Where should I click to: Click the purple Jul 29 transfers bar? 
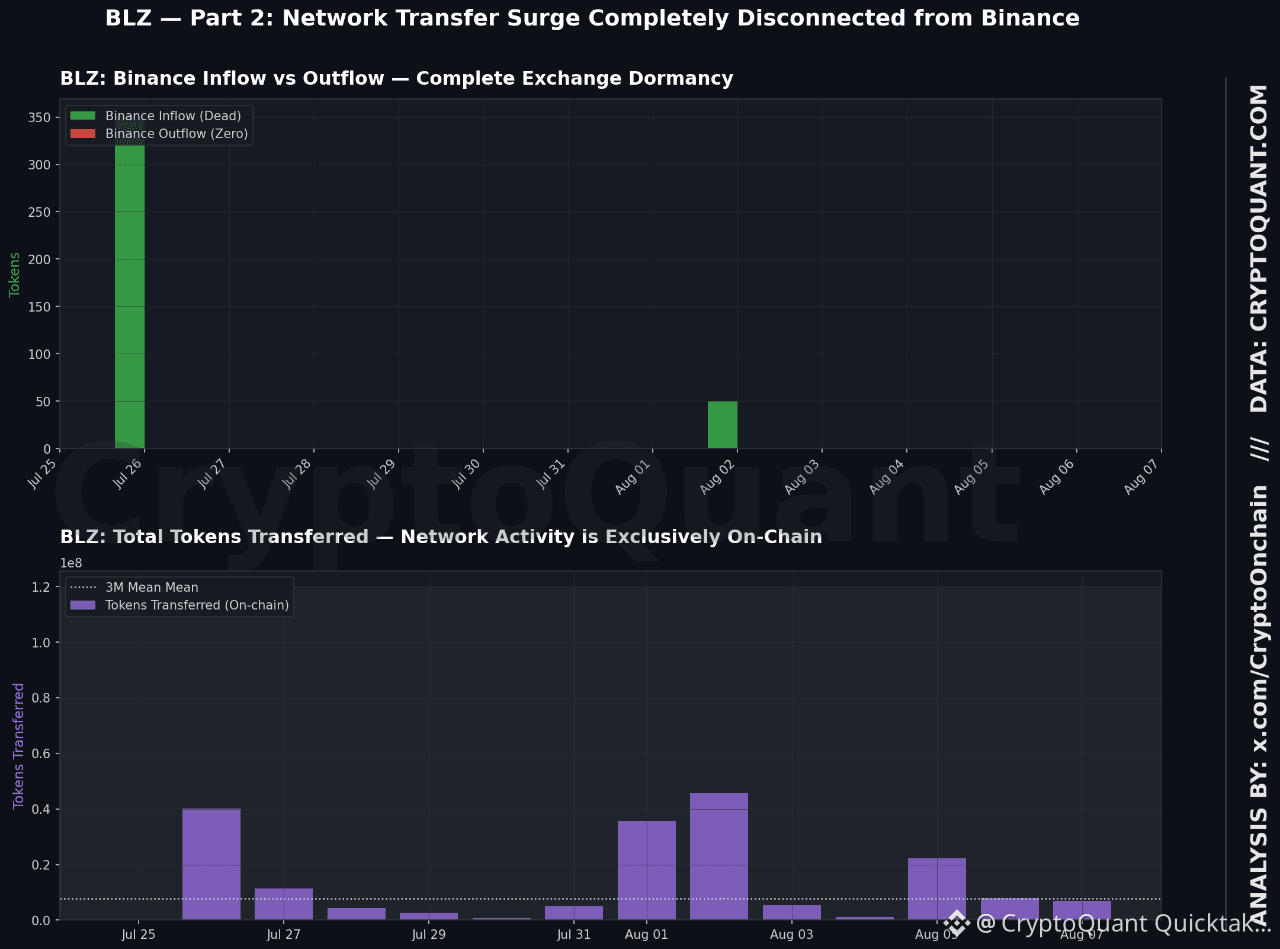pyautogui.click(x=429, y=916)
